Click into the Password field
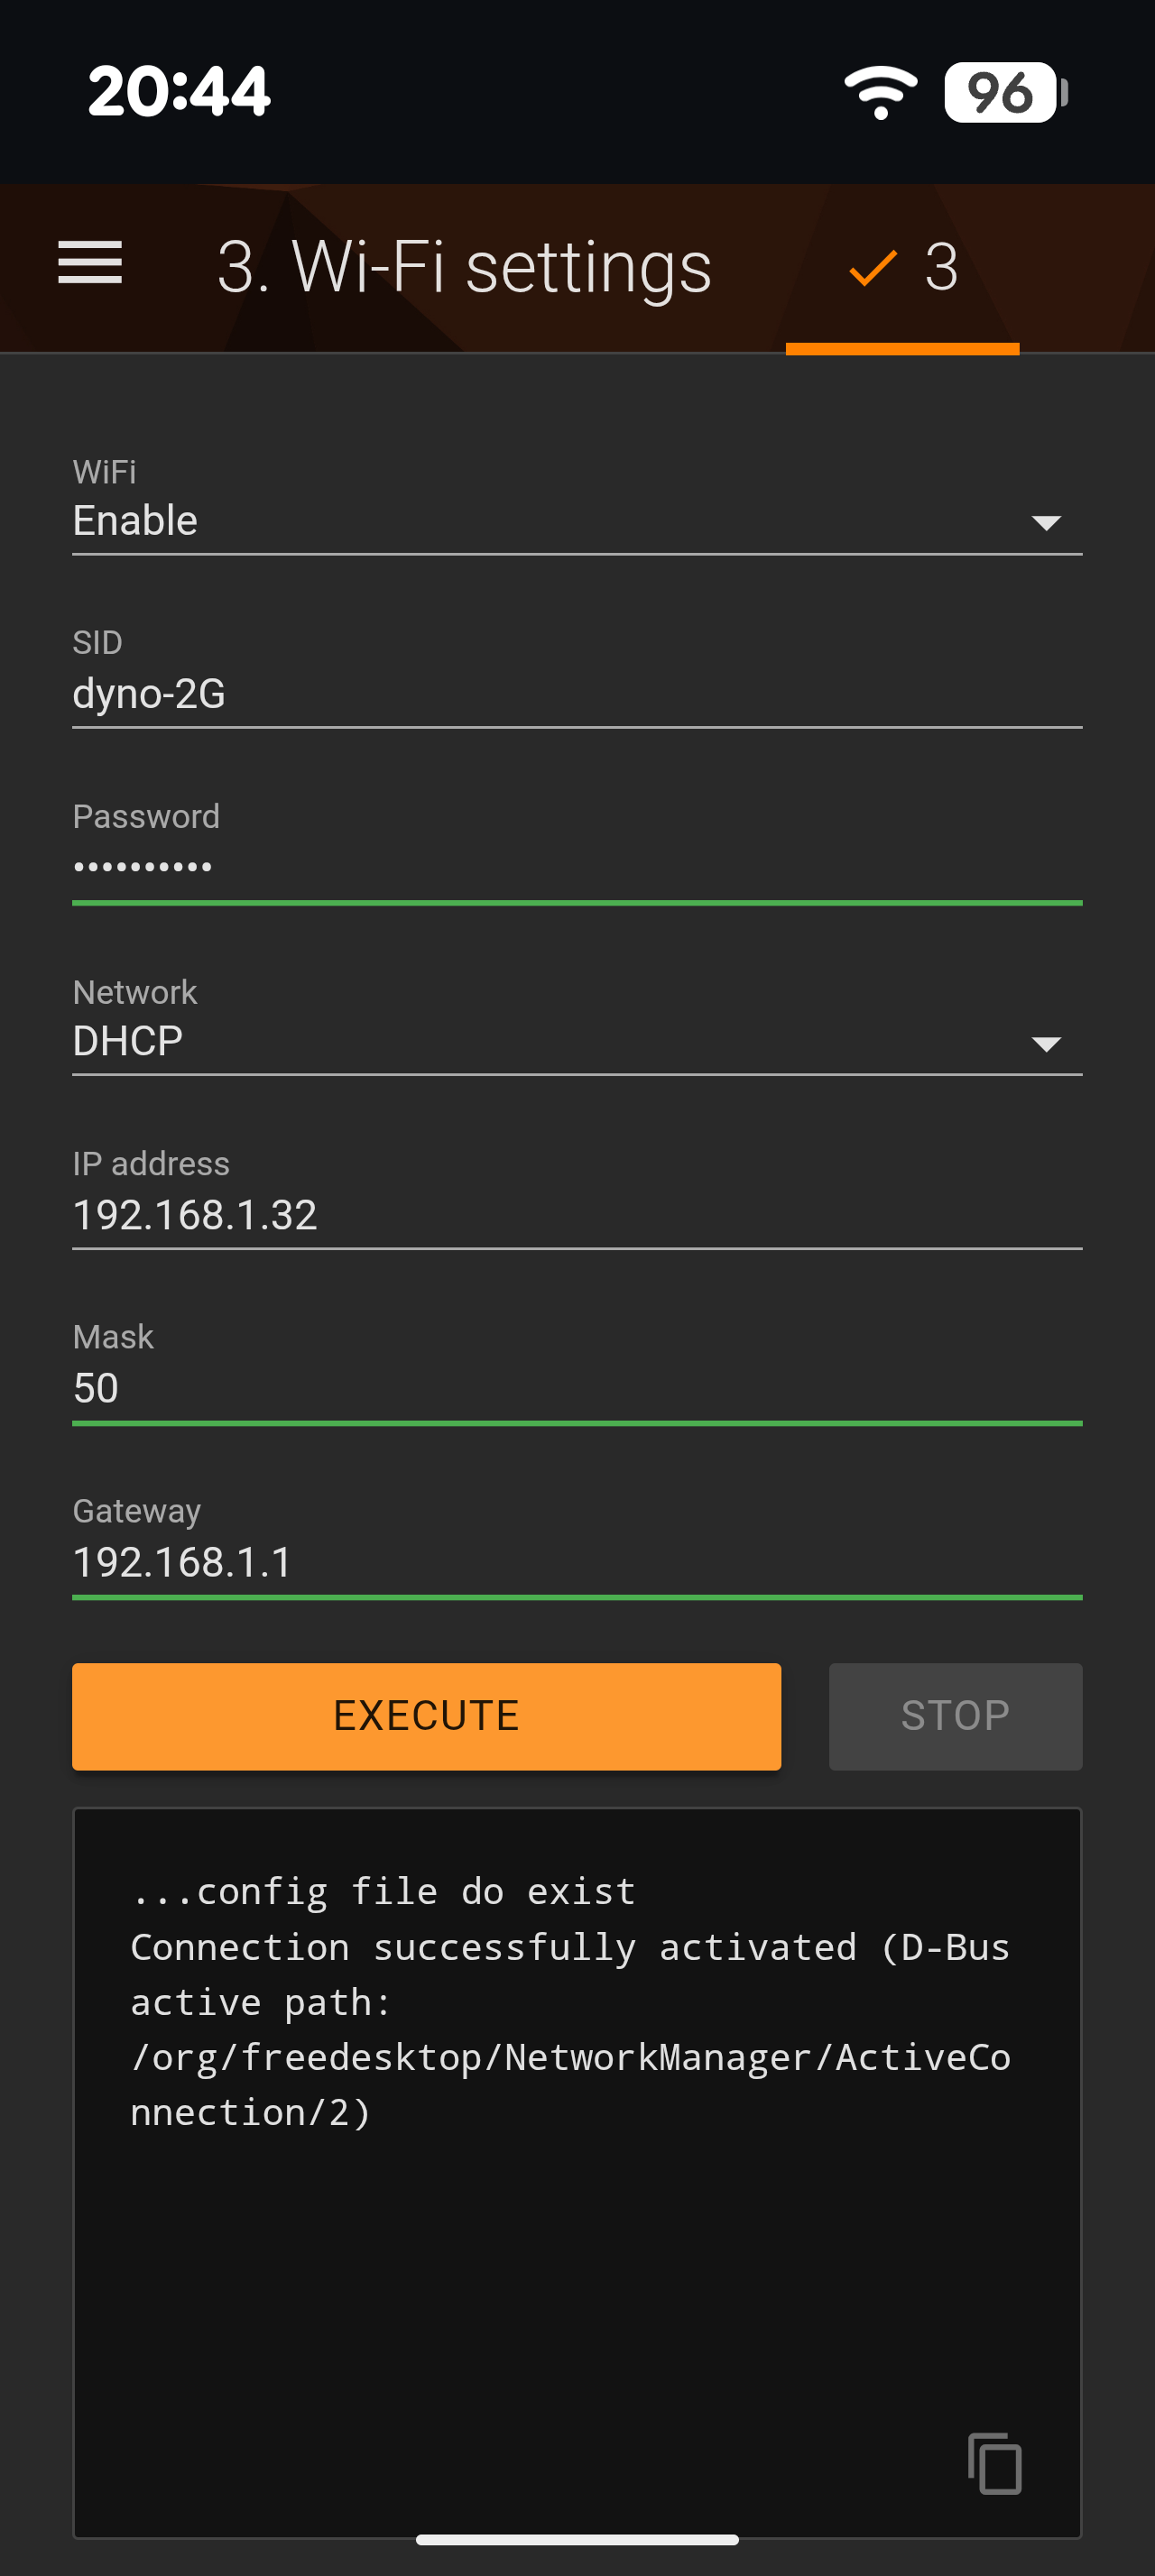Image resolution: width=1155 pixels, height=2576 pixels. (x=576, y=866)
